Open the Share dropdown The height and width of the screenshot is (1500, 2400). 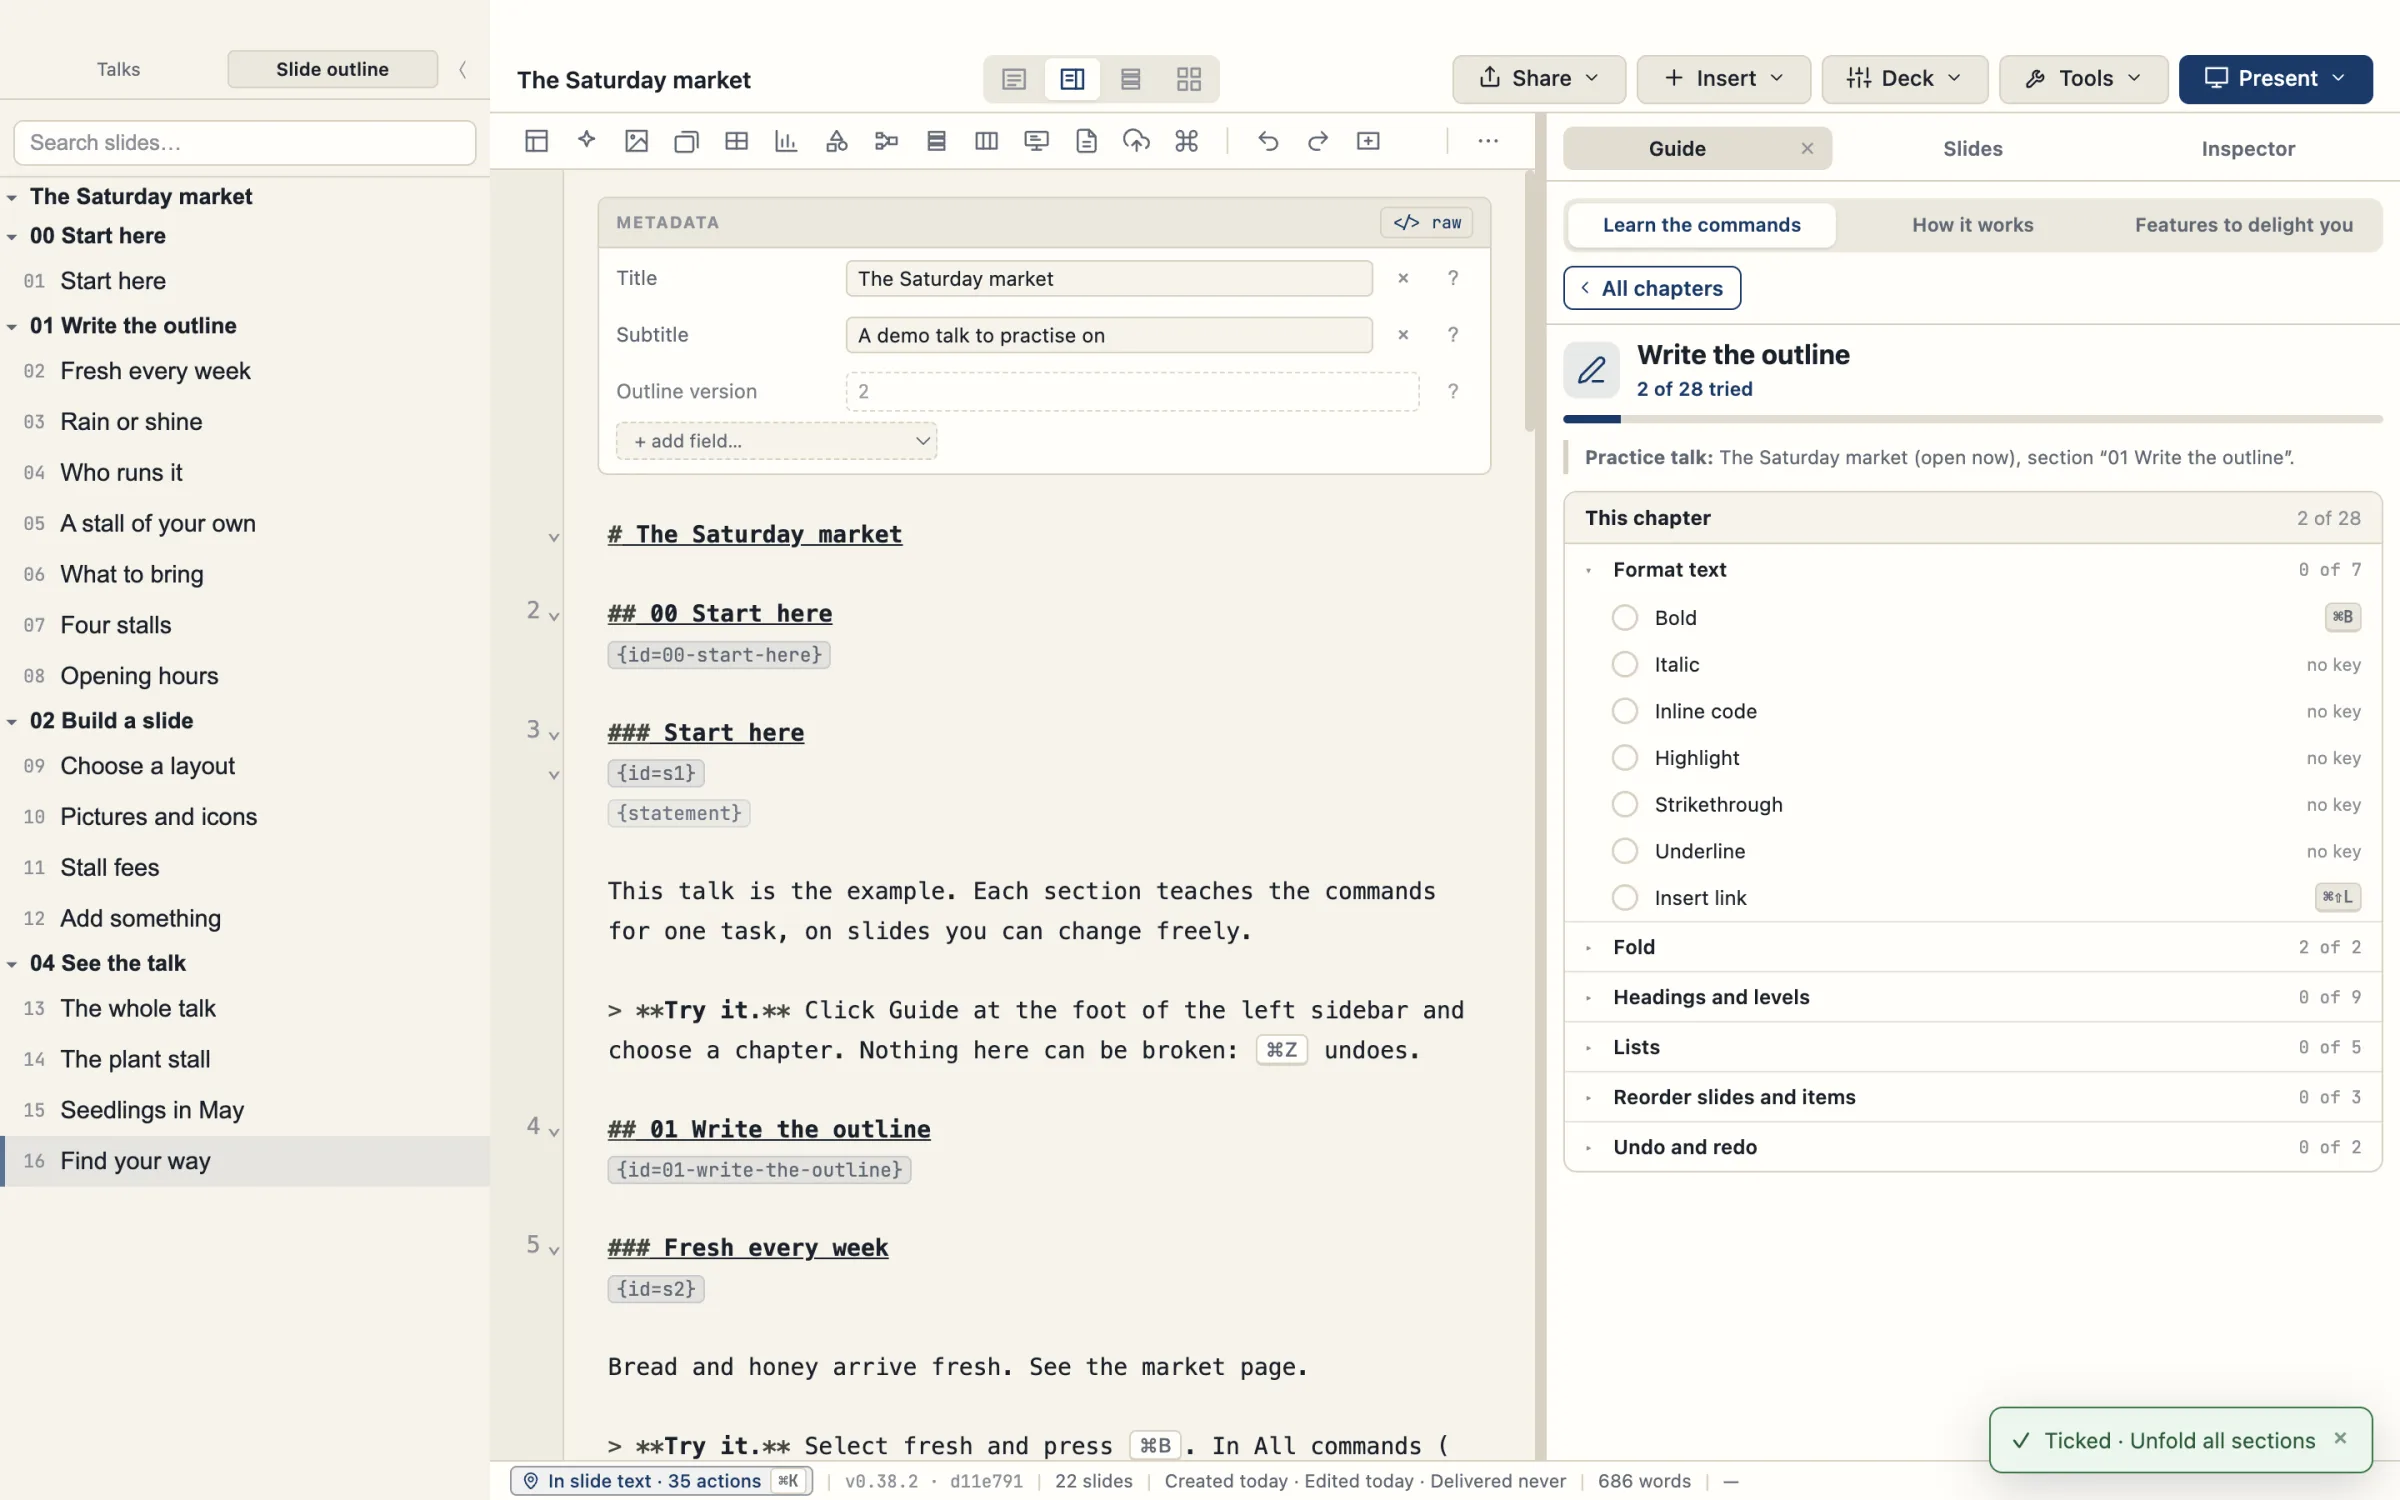[x=1539, y=79]
